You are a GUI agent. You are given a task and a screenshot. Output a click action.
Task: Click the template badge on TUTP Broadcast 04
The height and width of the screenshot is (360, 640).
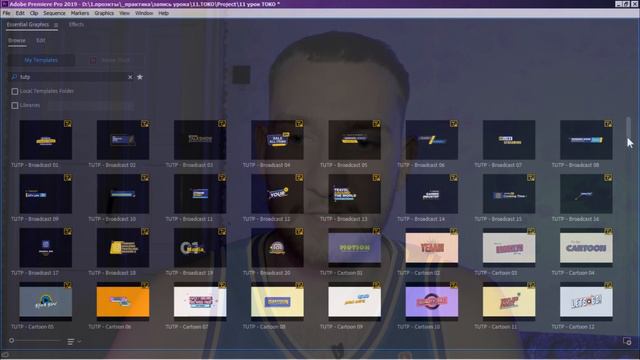pyautogui.click(x=299, y=124)
